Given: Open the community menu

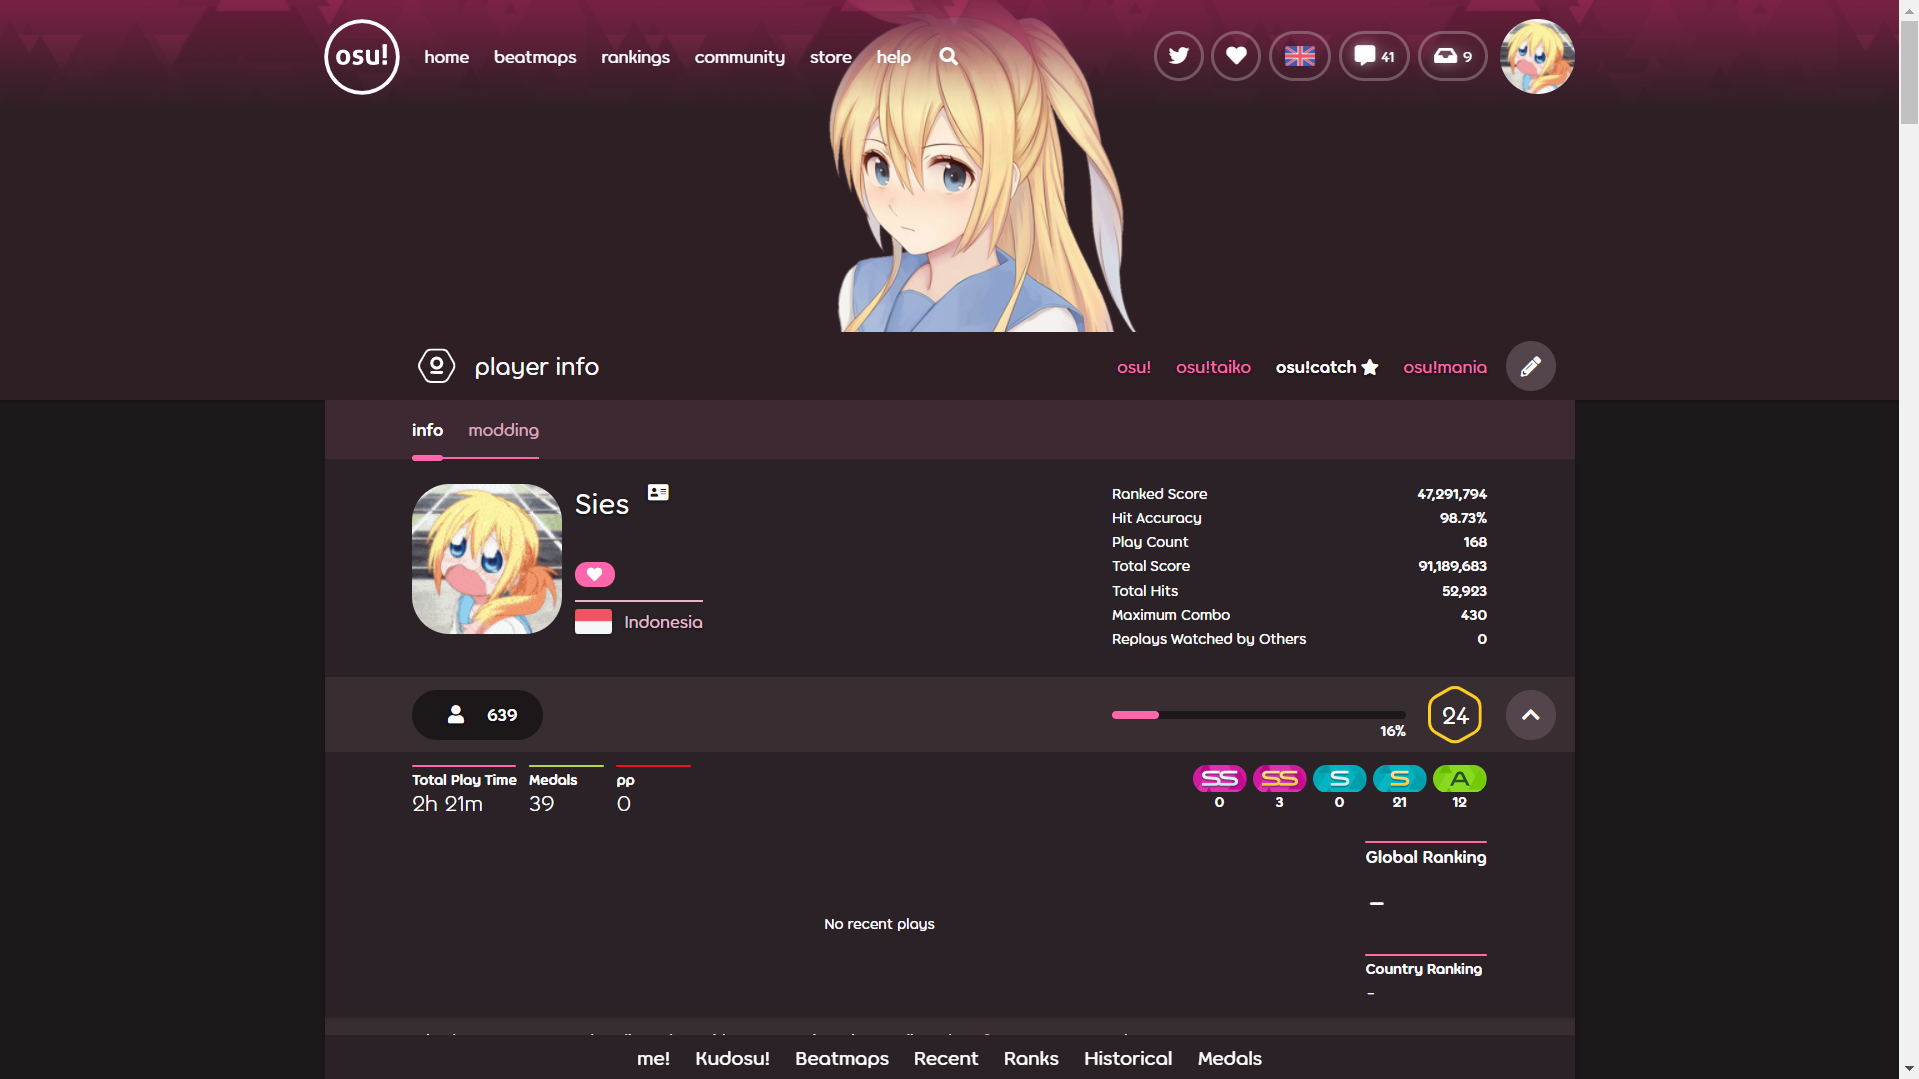Looking at the screenshot, I should pyautogui.click(x=740, y=57).
